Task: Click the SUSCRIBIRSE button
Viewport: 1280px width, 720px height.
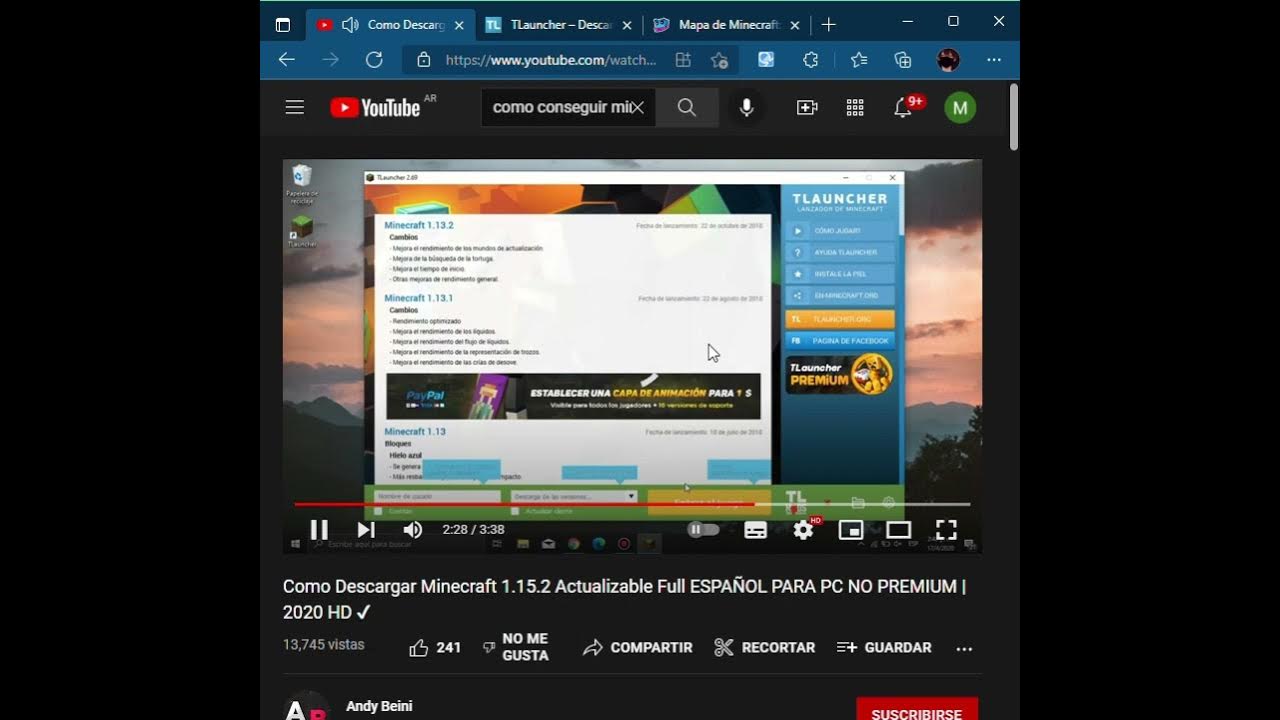Action: pos(917,709)
